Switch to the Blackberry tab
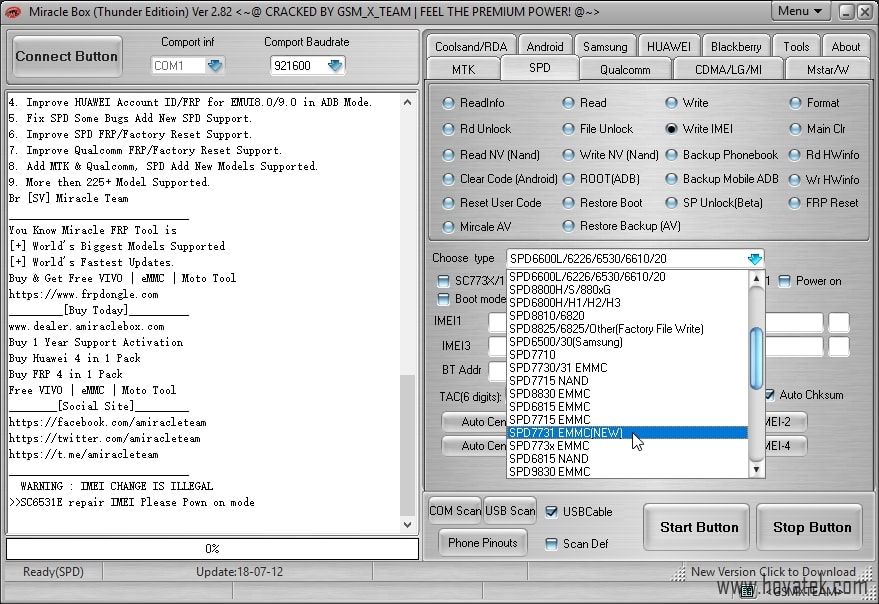The width and height of the screenshot is (879, 604). point(736,47)
